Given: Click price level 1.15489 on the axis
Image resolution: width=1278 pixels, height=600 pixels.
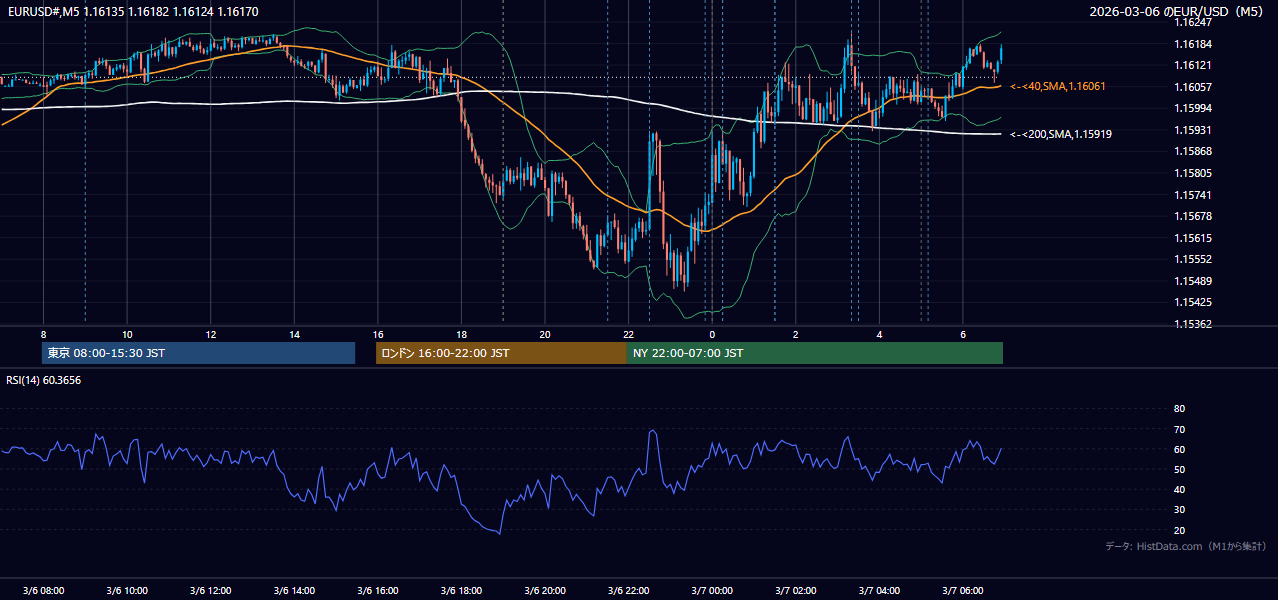Looking at the screenshot, I should click(x=1193, y=281).
